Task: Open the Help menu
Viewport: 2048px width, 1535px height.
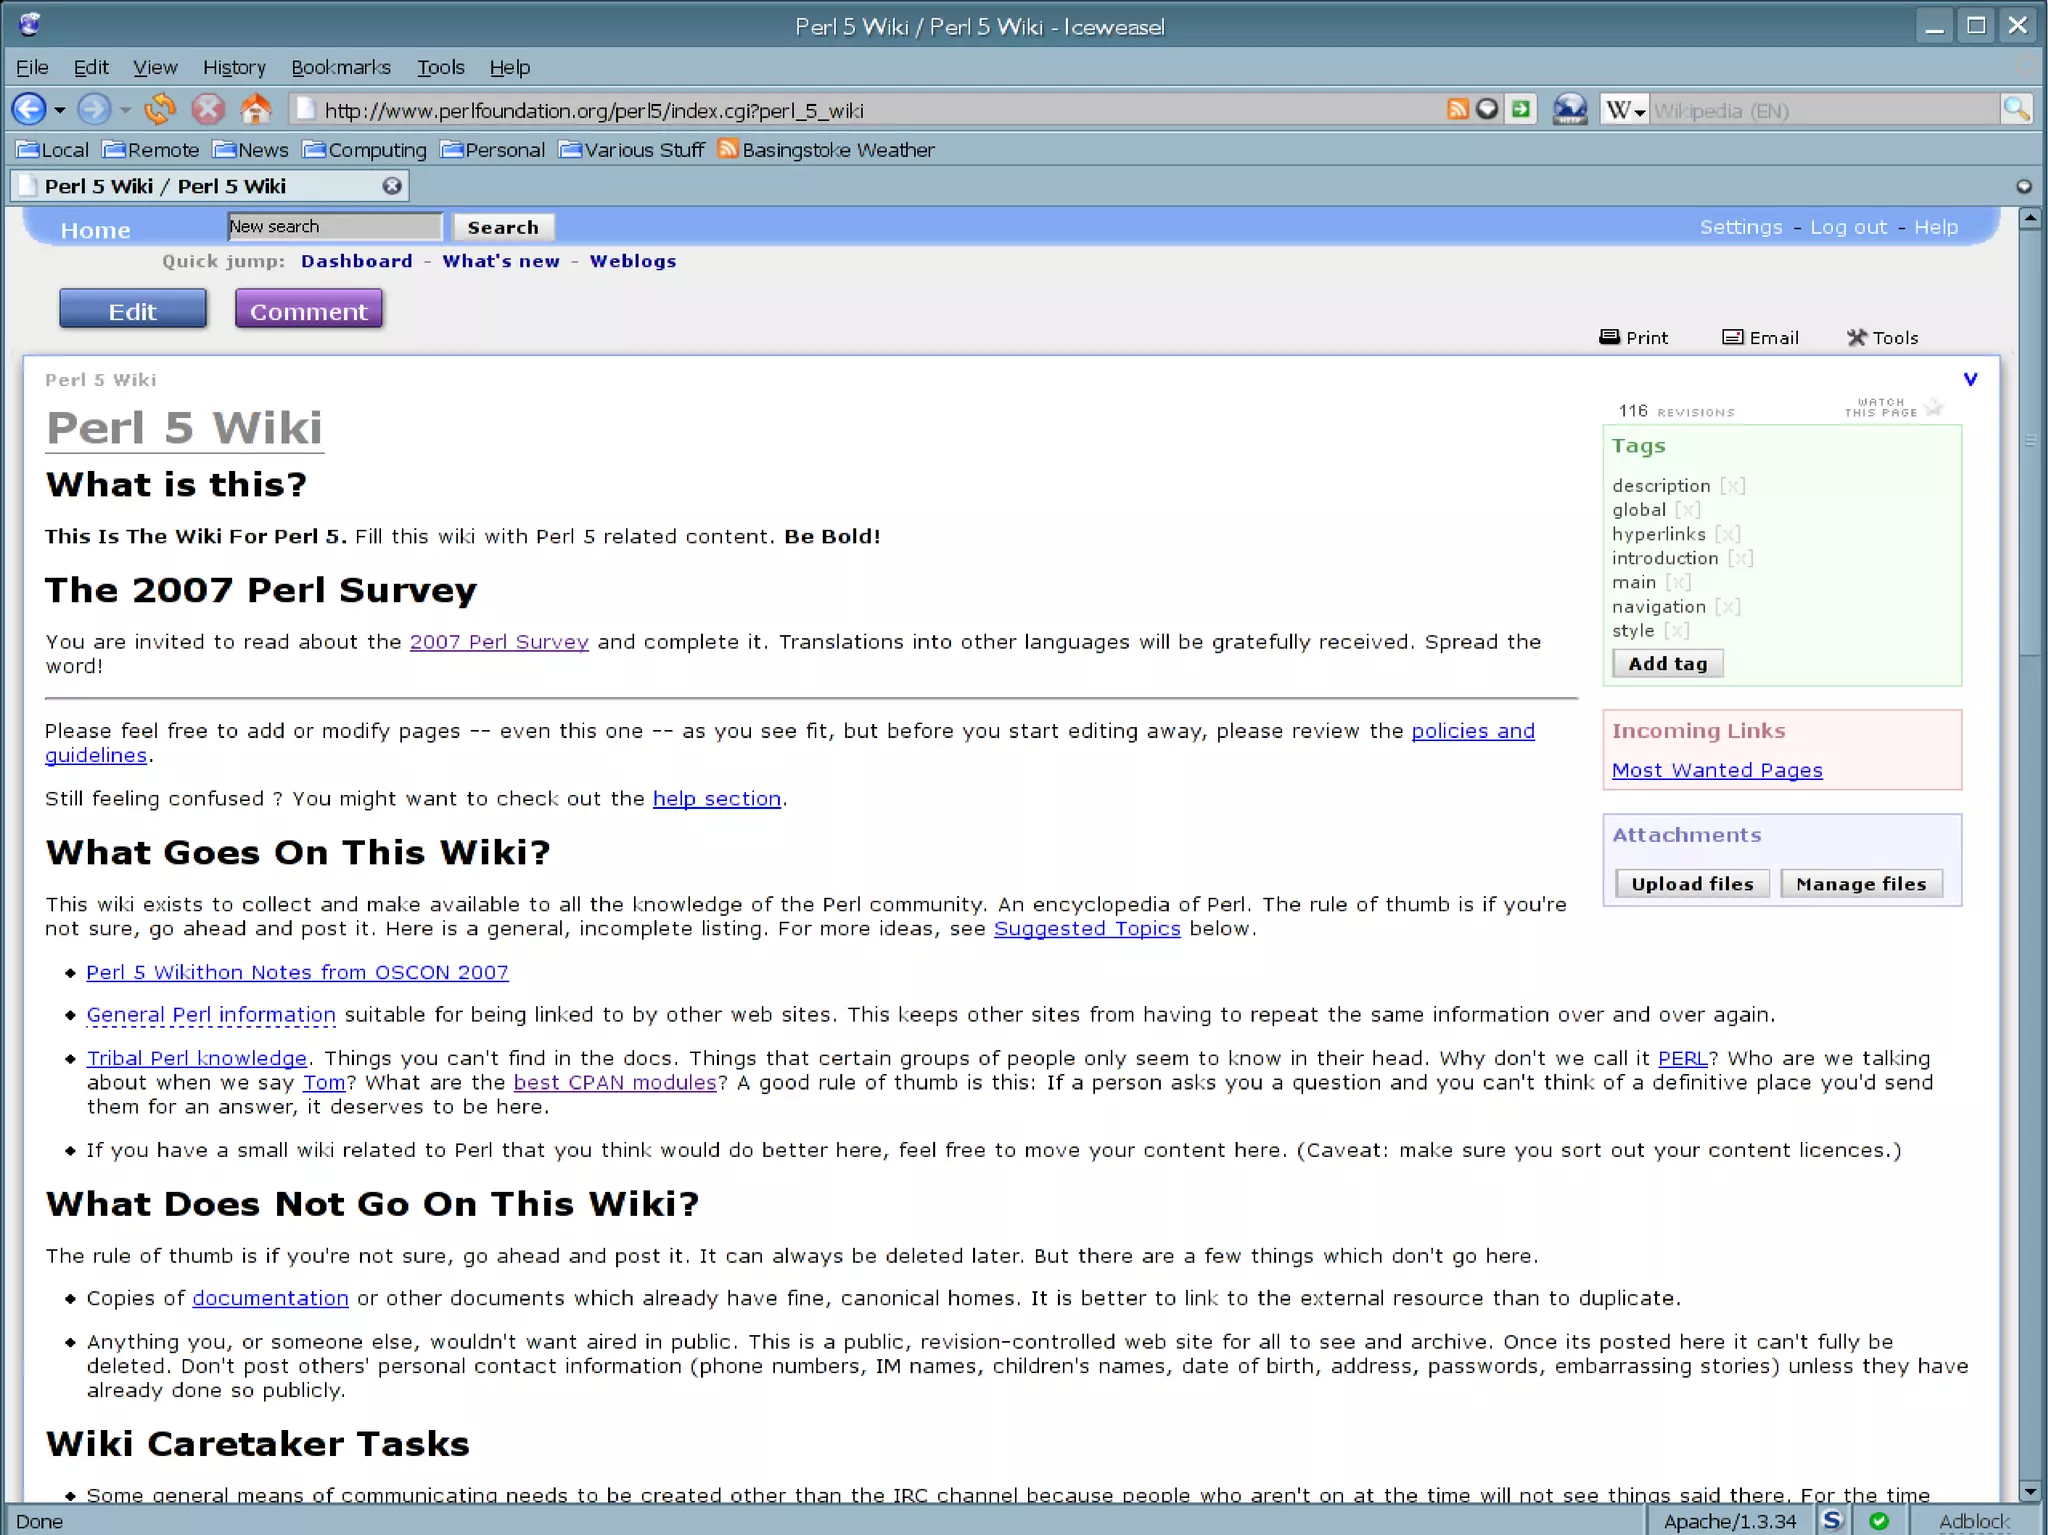Action: click(x=509, y=67)
